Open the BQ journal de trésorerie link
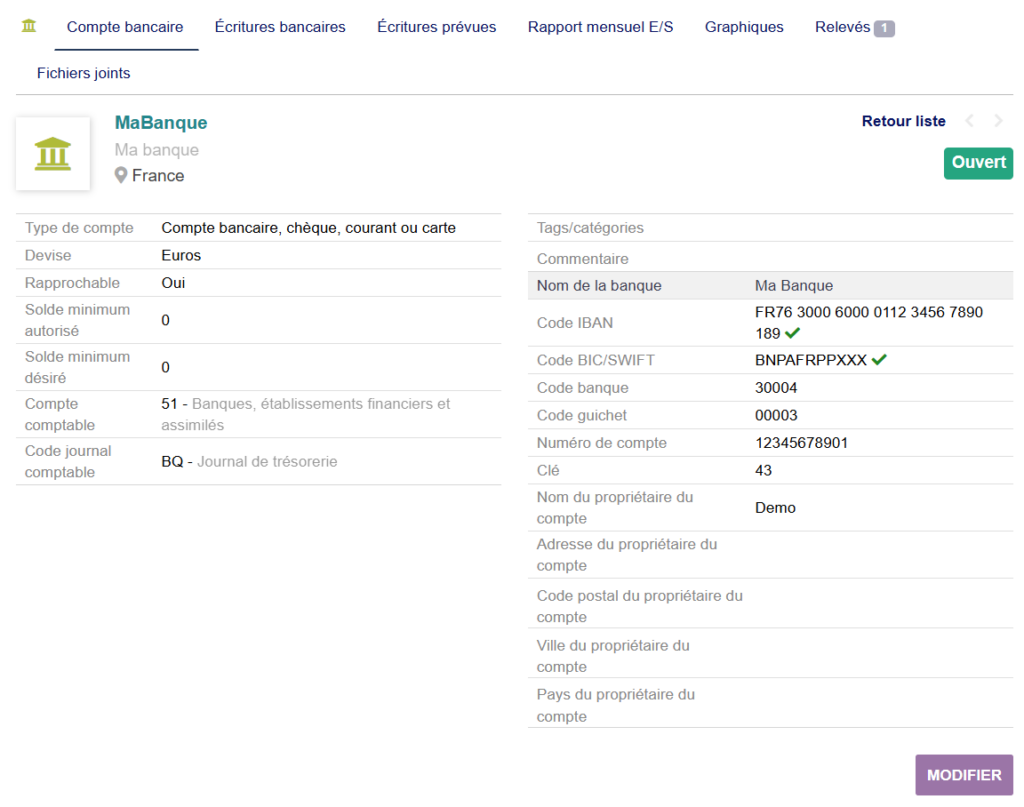1024x807 pixels. pos(172,462)
